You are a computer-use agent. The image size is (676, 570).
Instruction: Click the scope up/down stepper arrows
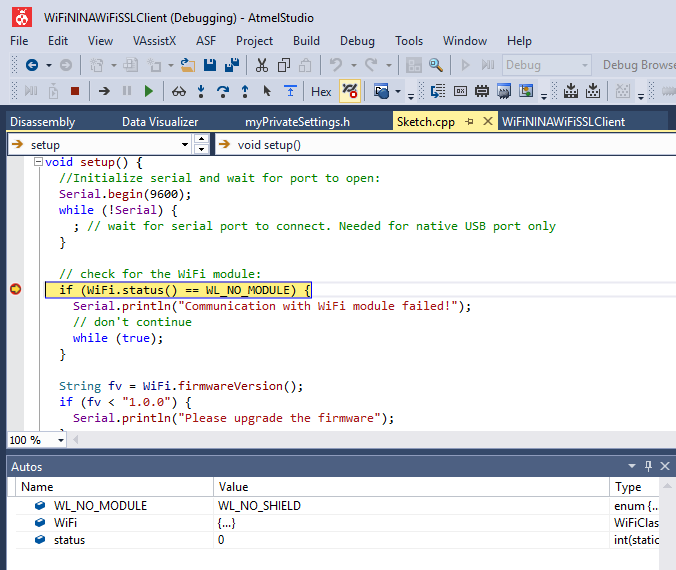pos(201,144)
